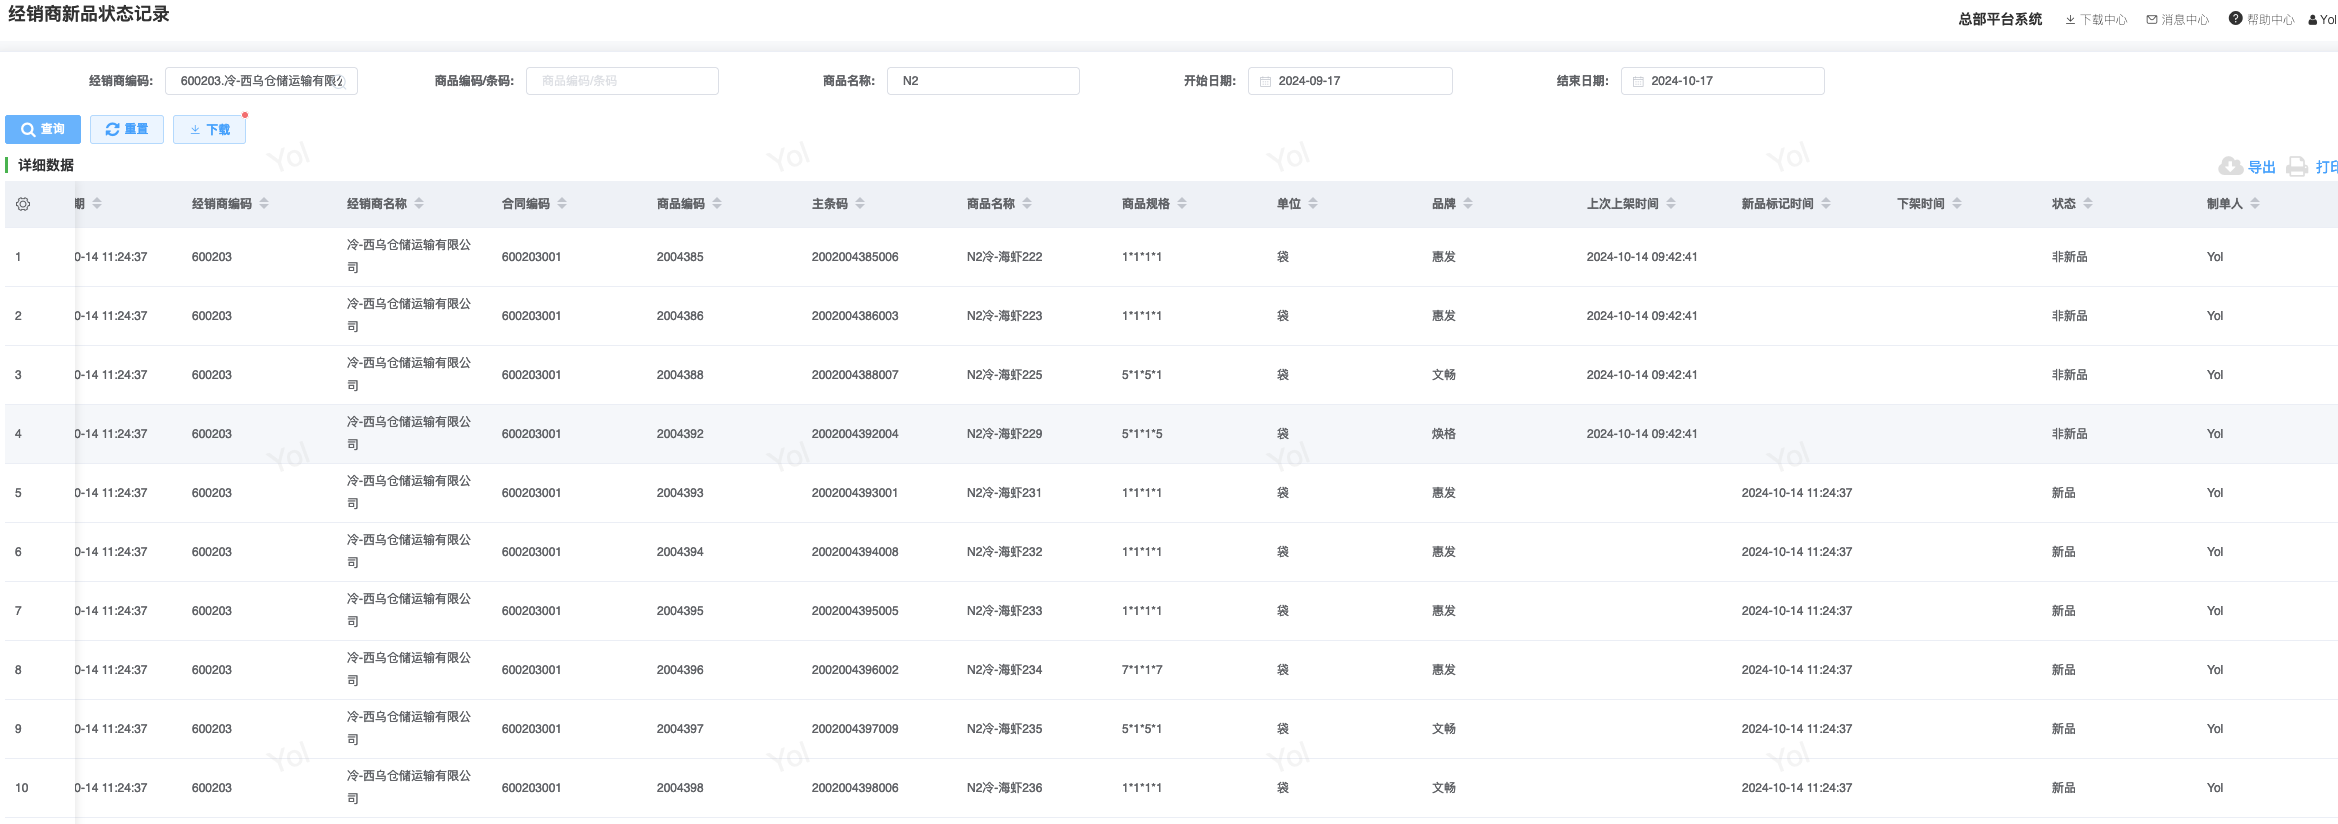Screen dimensions: 2338x824
Task: Click the 下载 button with red dot
Action: tap(210, 129)
